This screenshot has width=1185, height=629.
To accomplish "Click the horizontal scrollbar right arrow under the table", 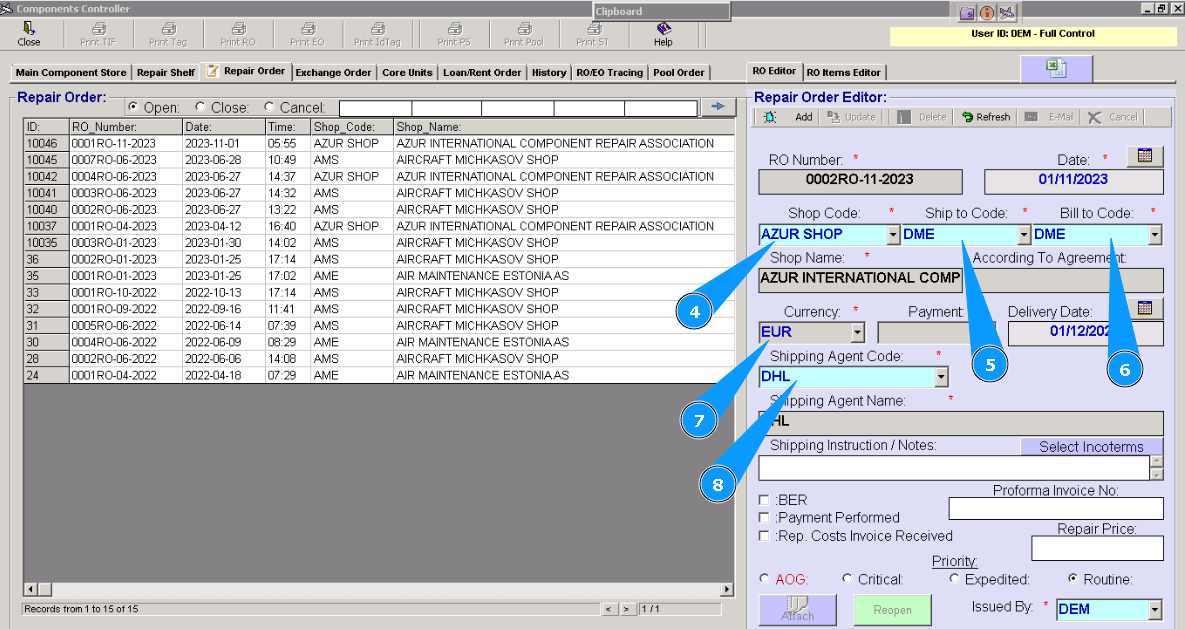I will pyautogui.click(x=727, y=589).
